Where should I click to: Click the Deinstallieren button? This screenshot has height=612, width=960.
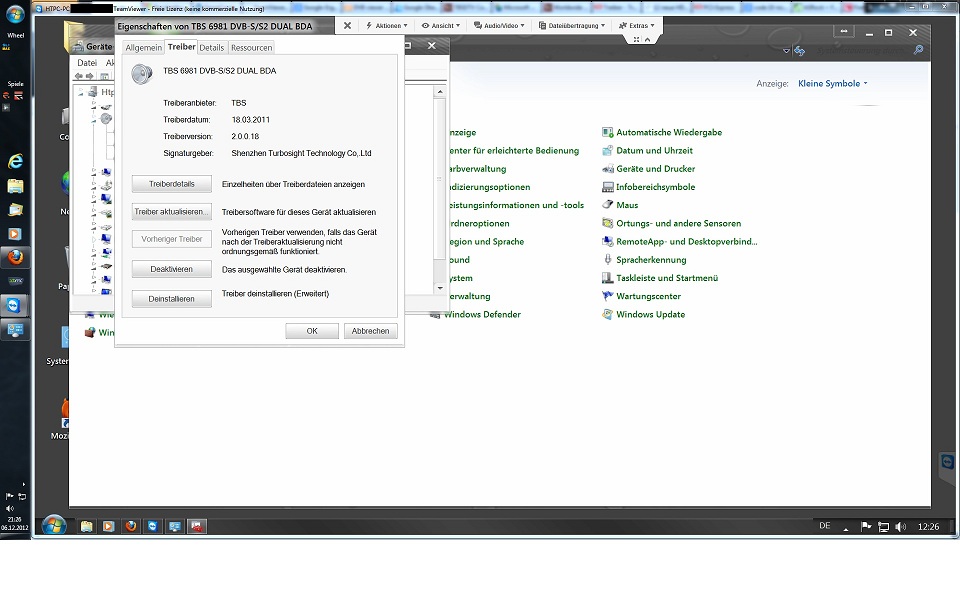[171, 299]
